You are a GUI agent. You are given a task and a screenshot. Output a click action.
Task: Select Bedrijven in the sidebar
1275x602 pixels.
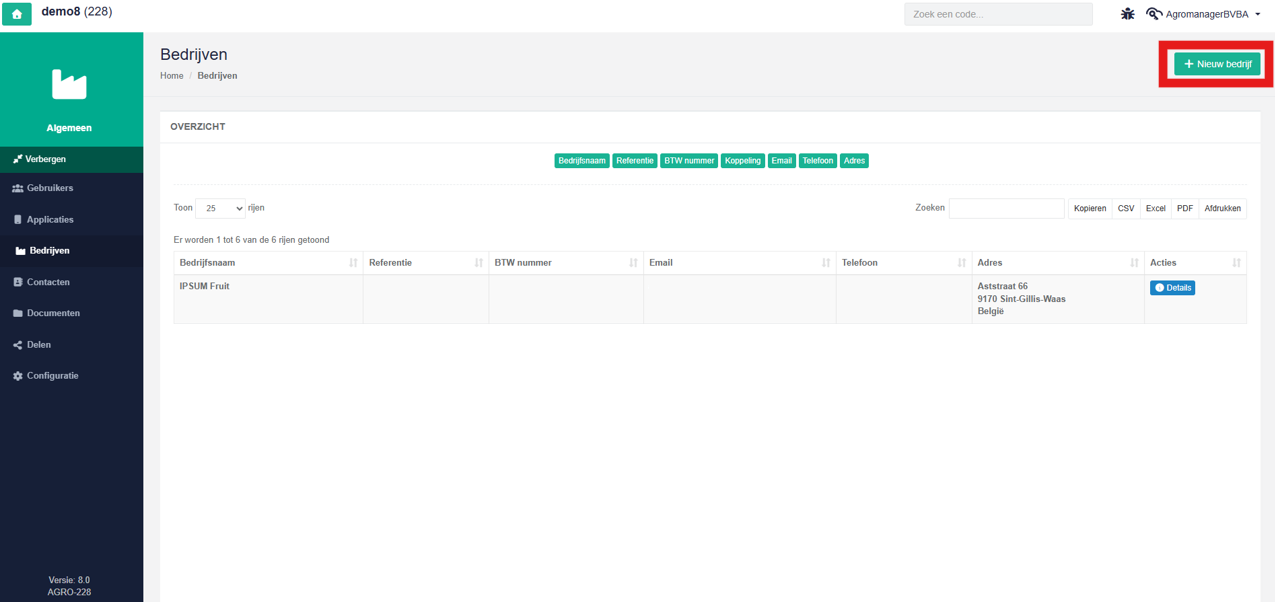(x=71, y=251)
